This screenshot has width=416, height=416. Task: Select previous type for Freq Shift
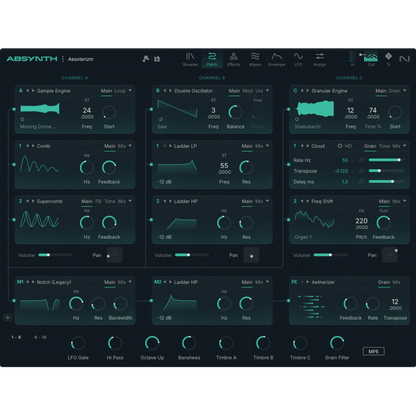(302, 201)
